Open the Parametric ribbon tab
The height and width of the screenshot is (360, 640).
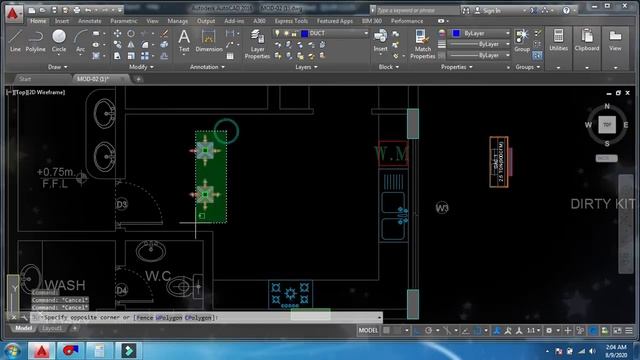(124, 21)
